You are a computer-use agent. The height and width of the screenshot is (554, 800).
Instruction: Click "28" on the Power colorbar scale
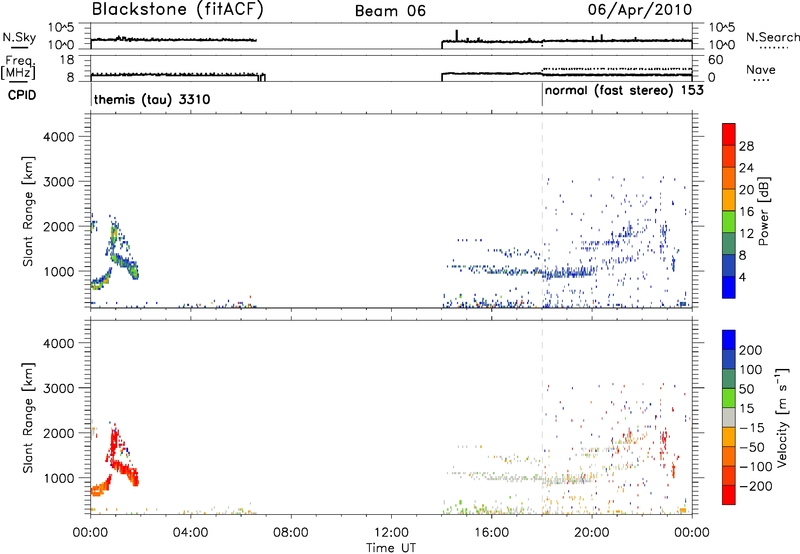[746, 146]
